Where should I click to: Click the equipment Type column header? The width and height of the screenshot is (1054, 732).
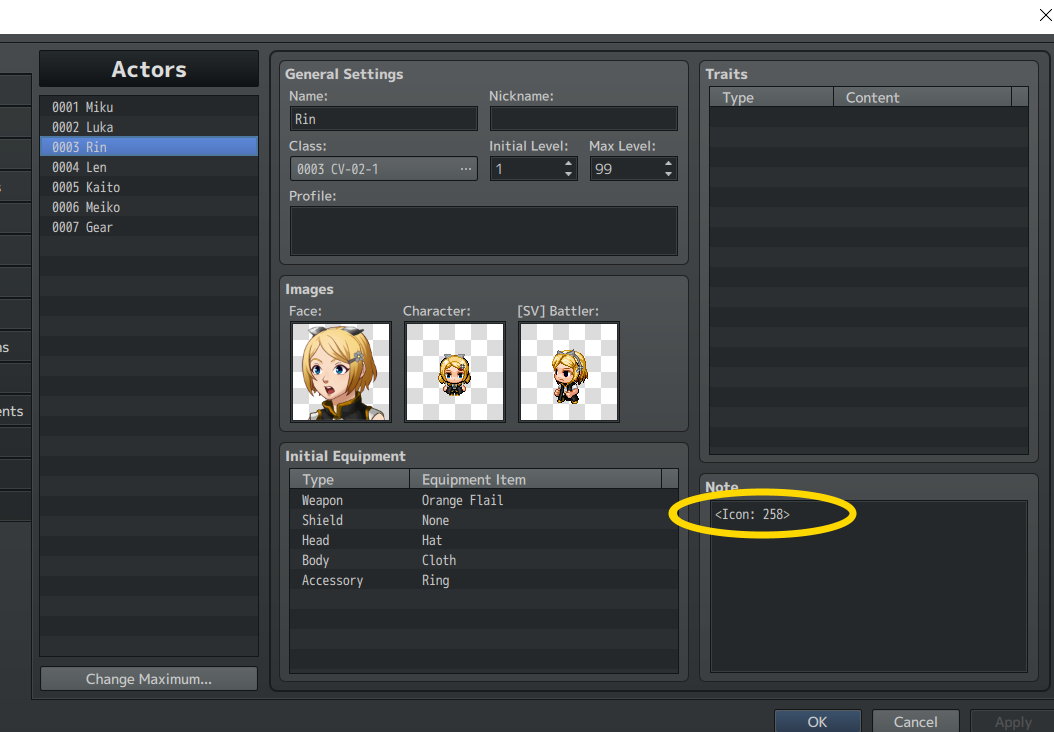tap(350, 479)
